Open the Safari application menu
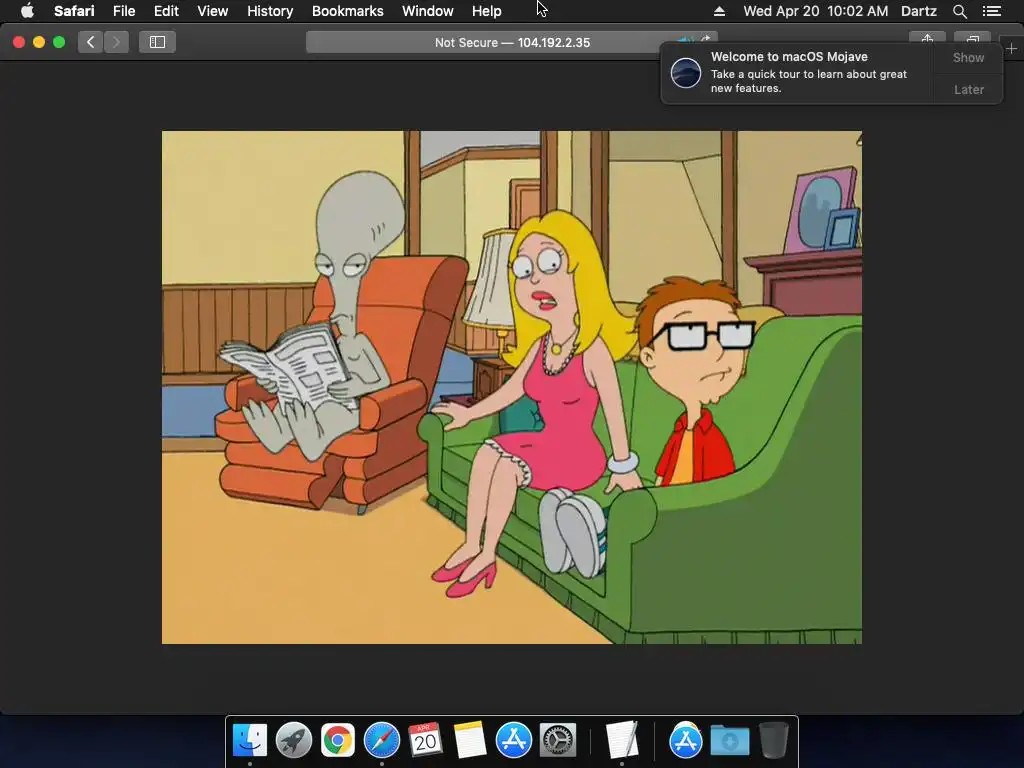Image resolution: width=1024 pixels, height=768 pixels. (x=74, y=11)
